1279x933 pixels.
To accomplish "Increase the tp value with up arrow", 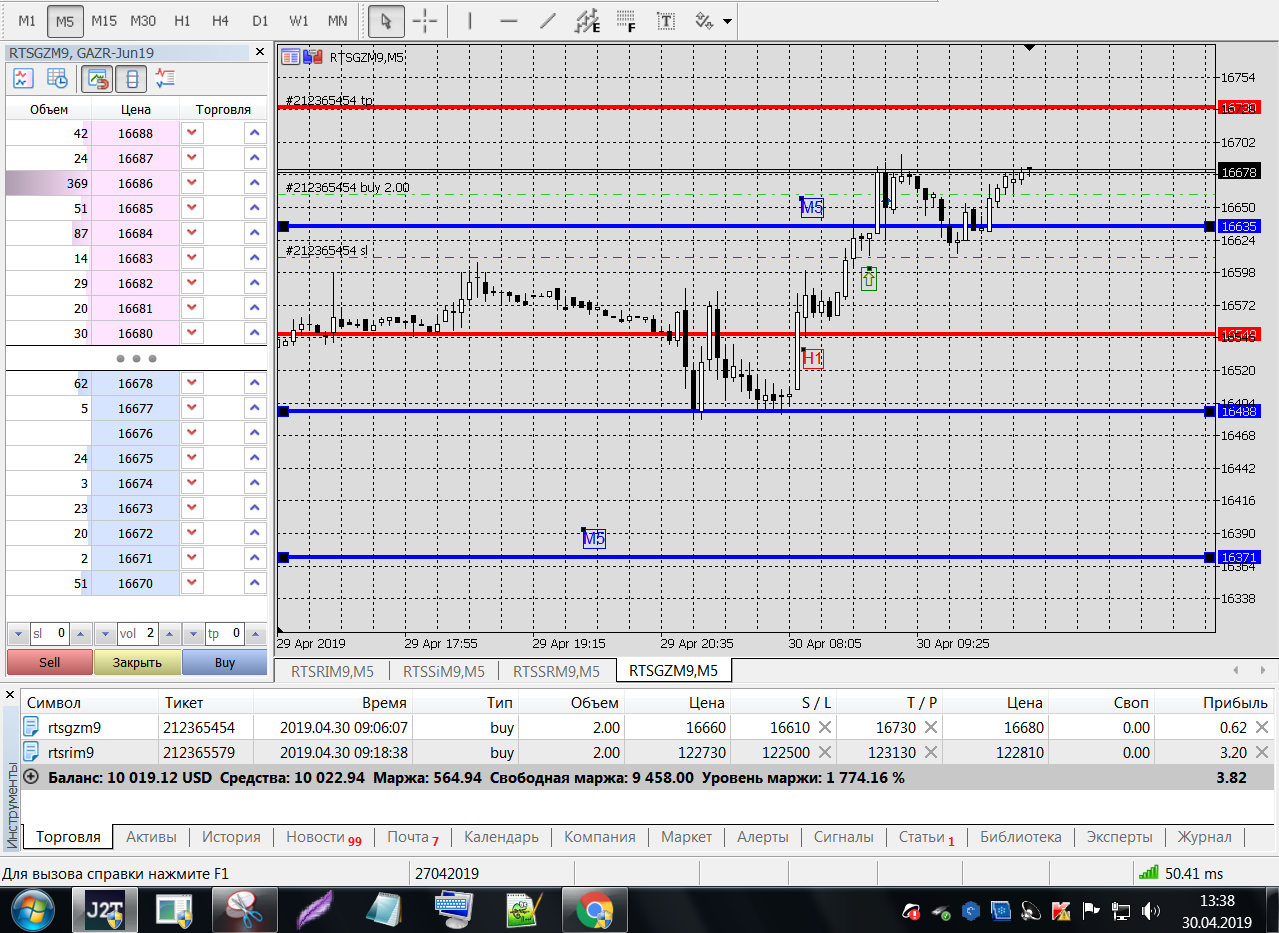I will point(257,634).
